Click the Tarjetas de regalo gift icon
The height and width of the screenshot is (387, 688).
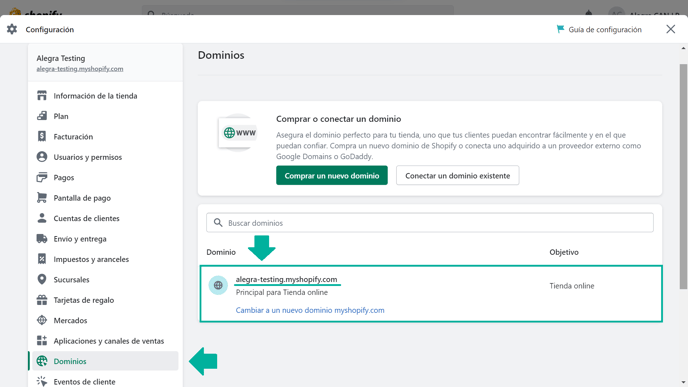(x=42, y=300)
